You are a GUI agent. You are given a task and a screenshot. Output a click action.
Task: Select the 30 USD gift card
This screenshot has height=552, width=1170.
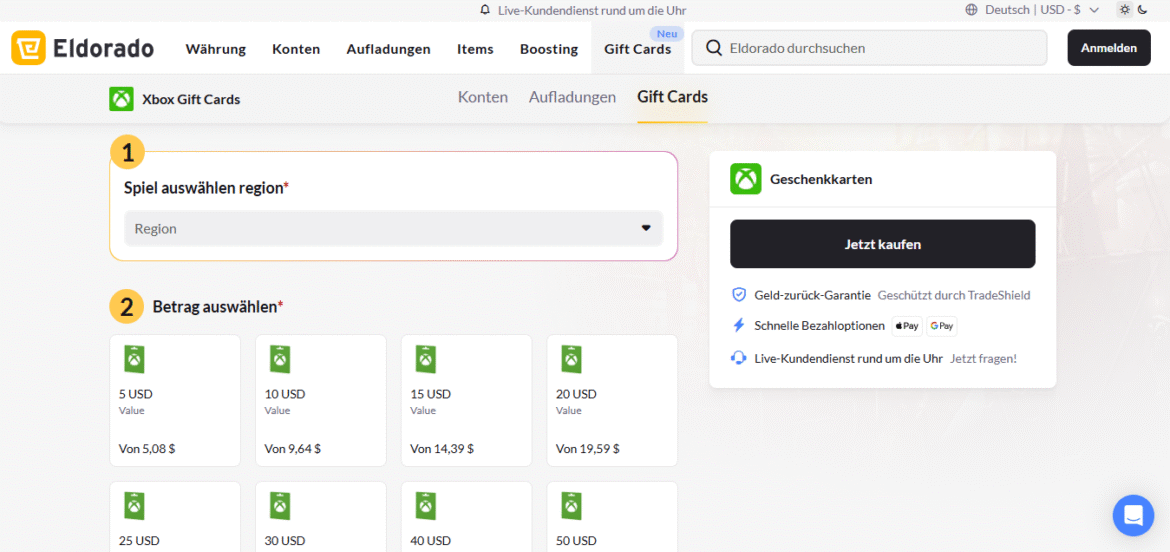pyautogui.click(x=321, y=516)
